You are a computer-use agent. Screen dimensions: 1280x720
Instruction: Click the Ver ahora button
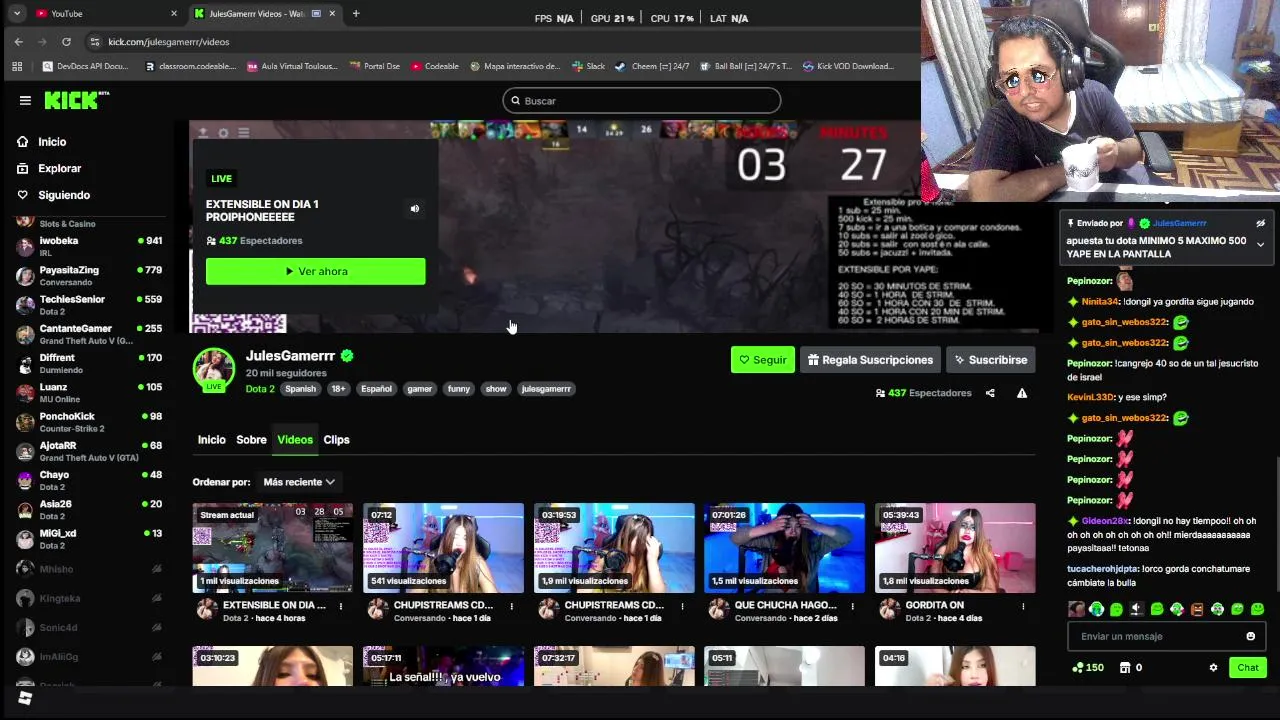[x=315, y=271]
